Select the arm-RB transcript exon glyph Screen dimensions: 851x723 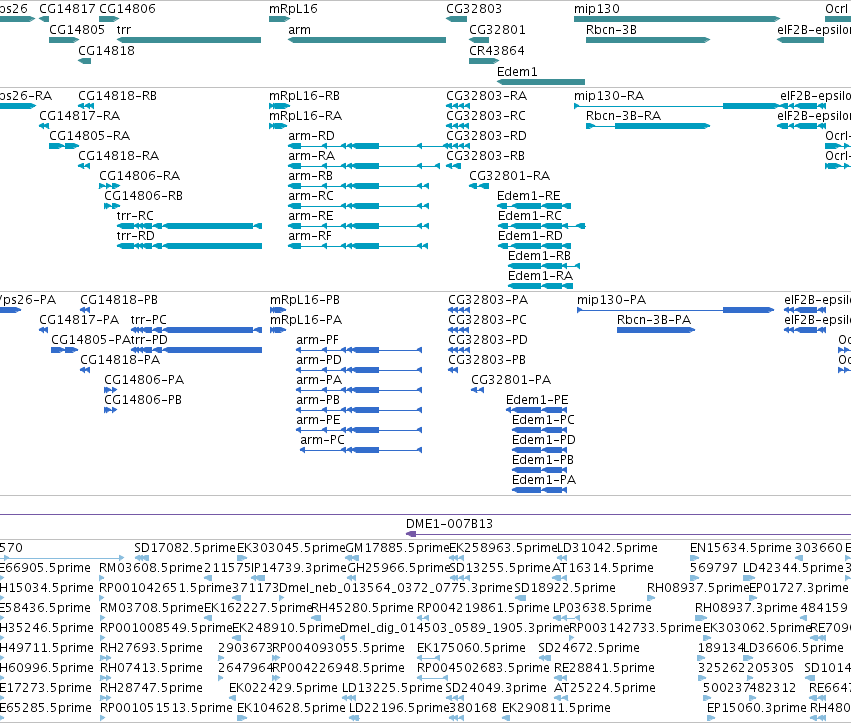tap(359, 186)
